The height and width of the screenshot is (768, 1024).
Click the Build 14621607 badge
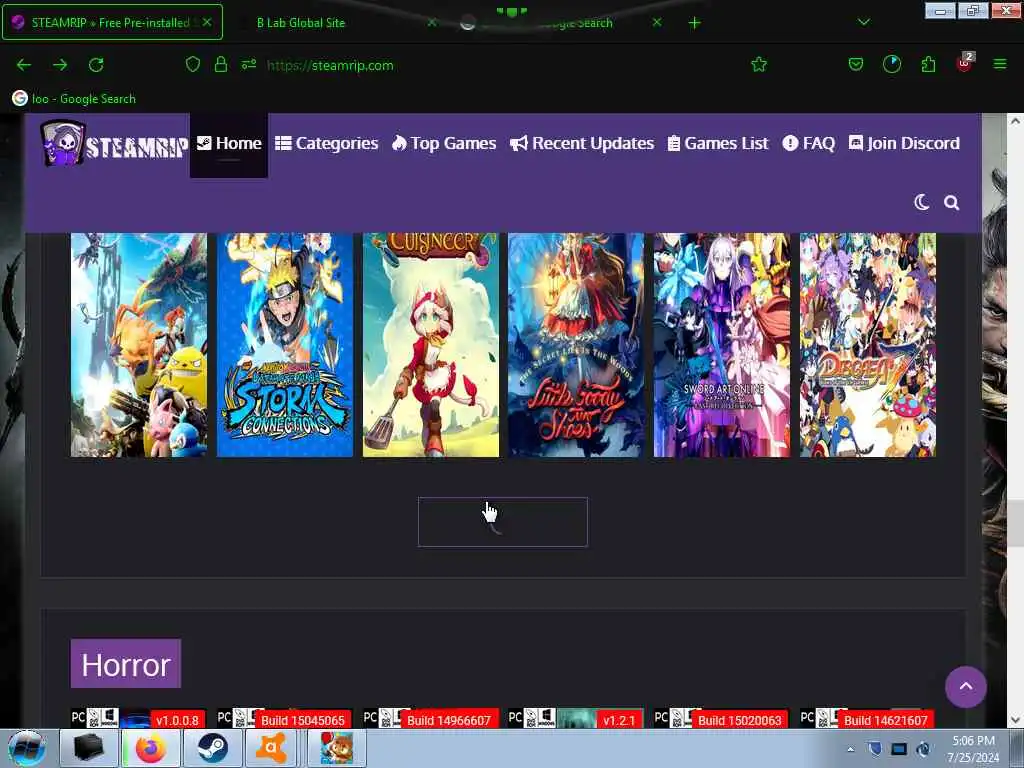(886, 720)
